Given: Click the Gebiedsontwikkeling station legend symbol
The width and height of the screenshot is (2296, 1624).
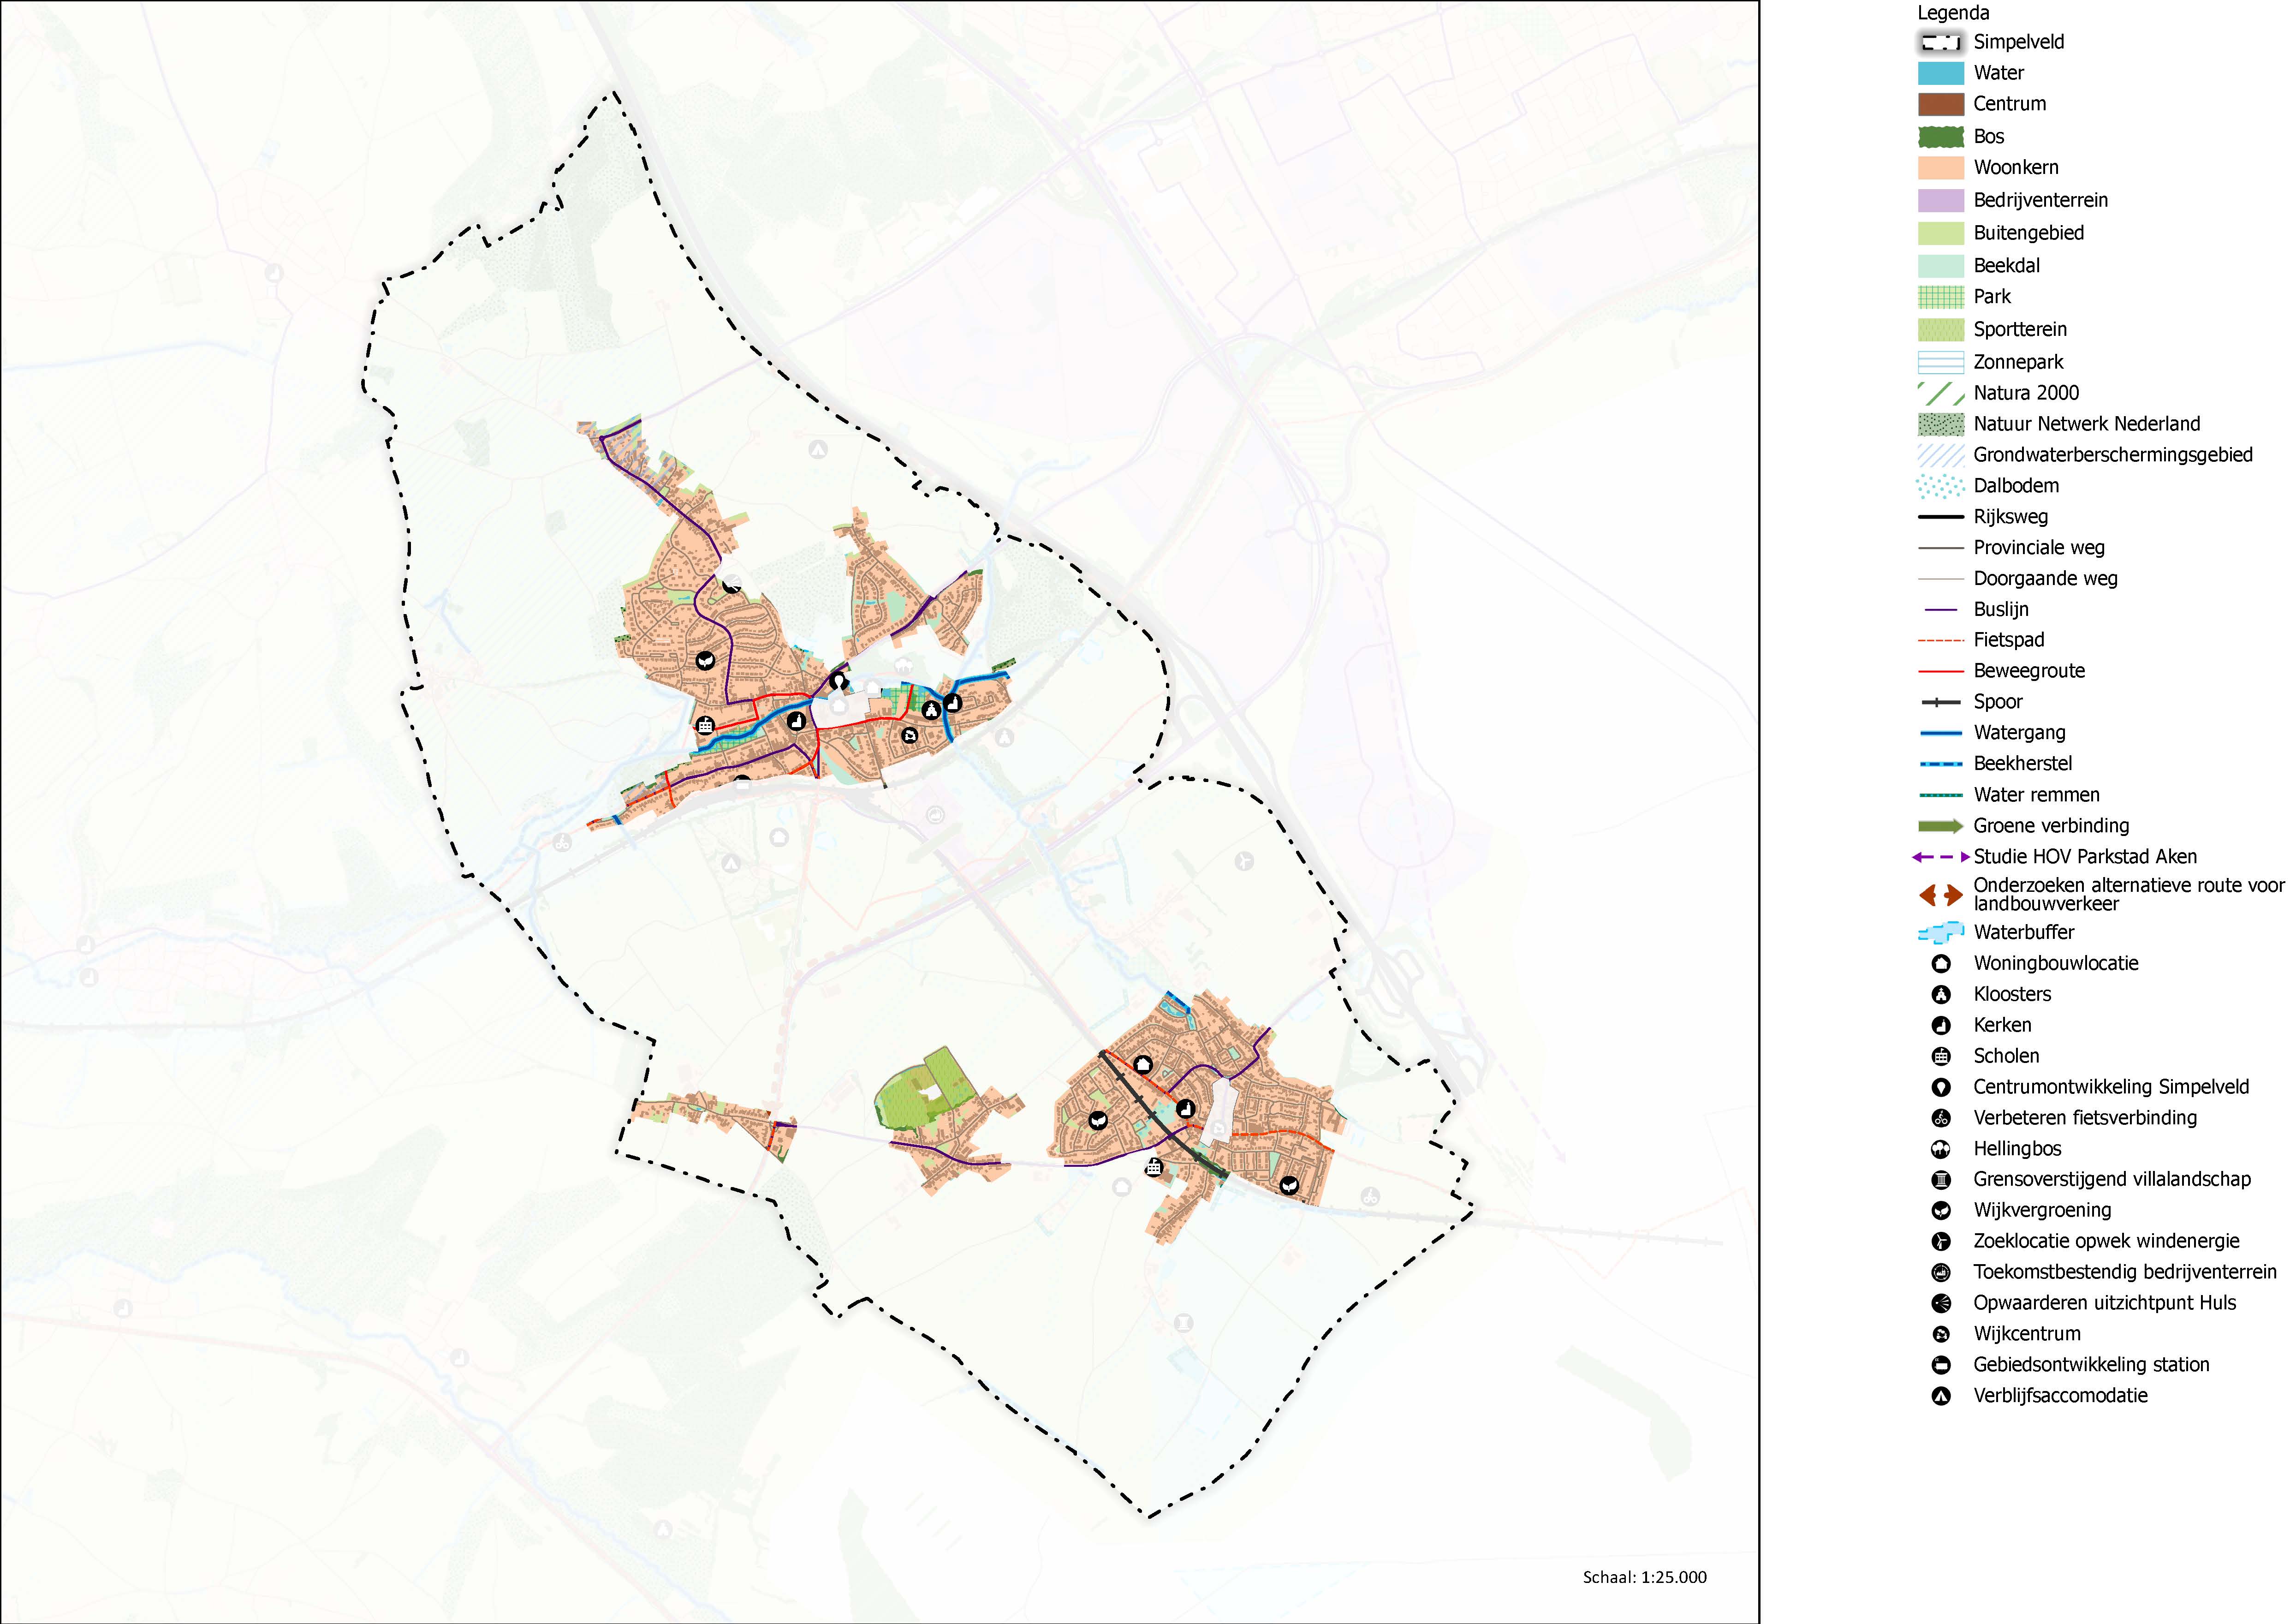Looking at the screenshot, I should (x=1941, y=1365).
